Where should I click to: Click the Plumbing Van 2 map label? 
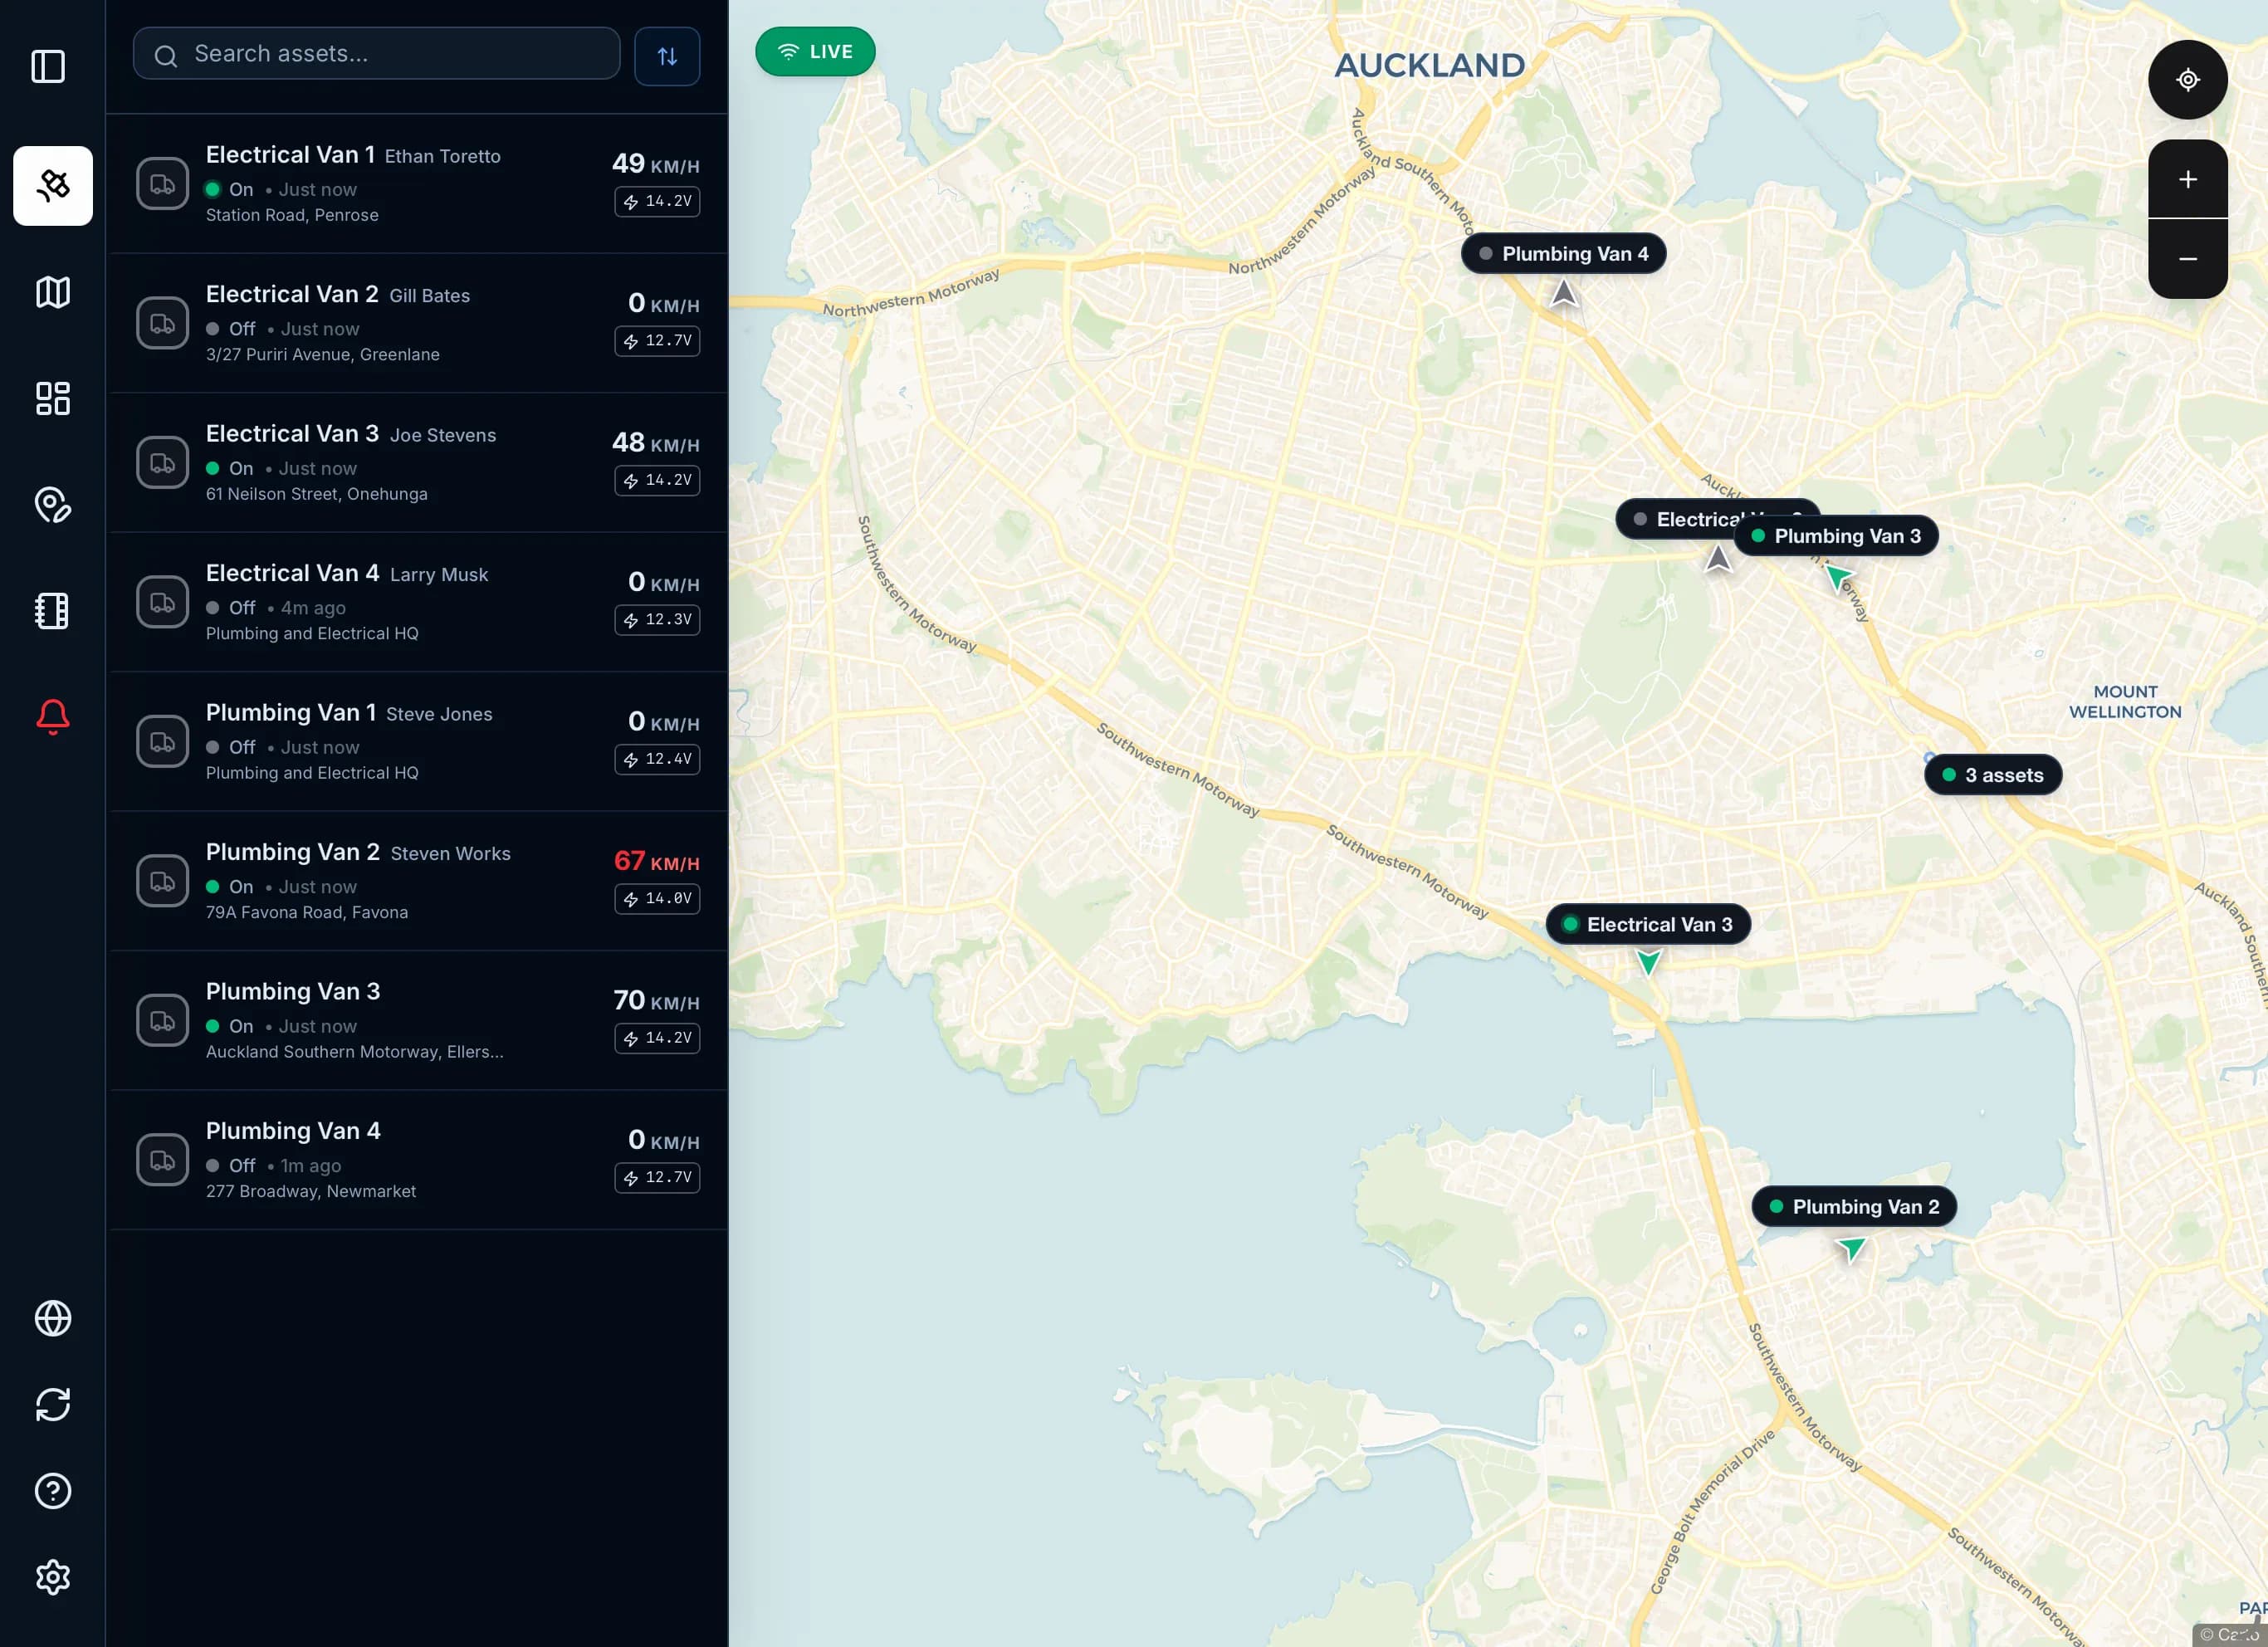coord(1854,1207)
